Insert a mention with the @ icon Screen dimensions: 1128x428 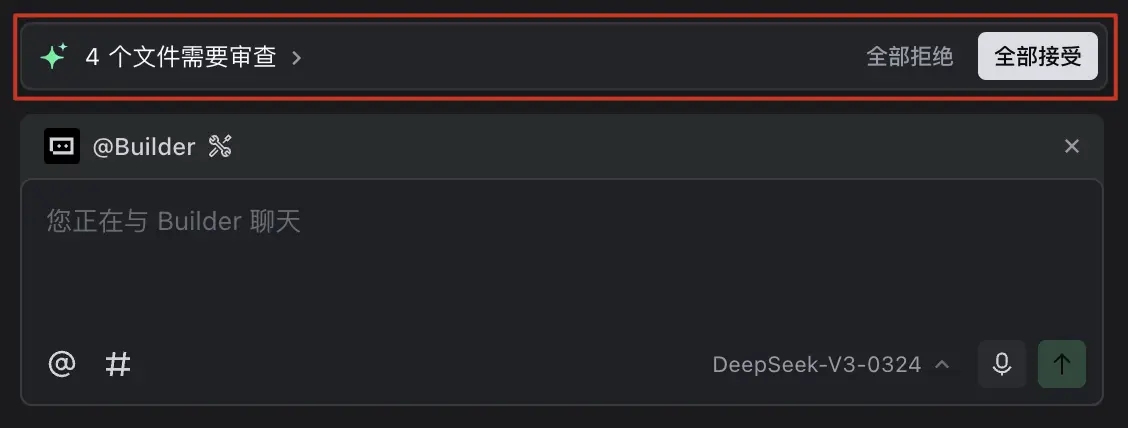(62, 364)
